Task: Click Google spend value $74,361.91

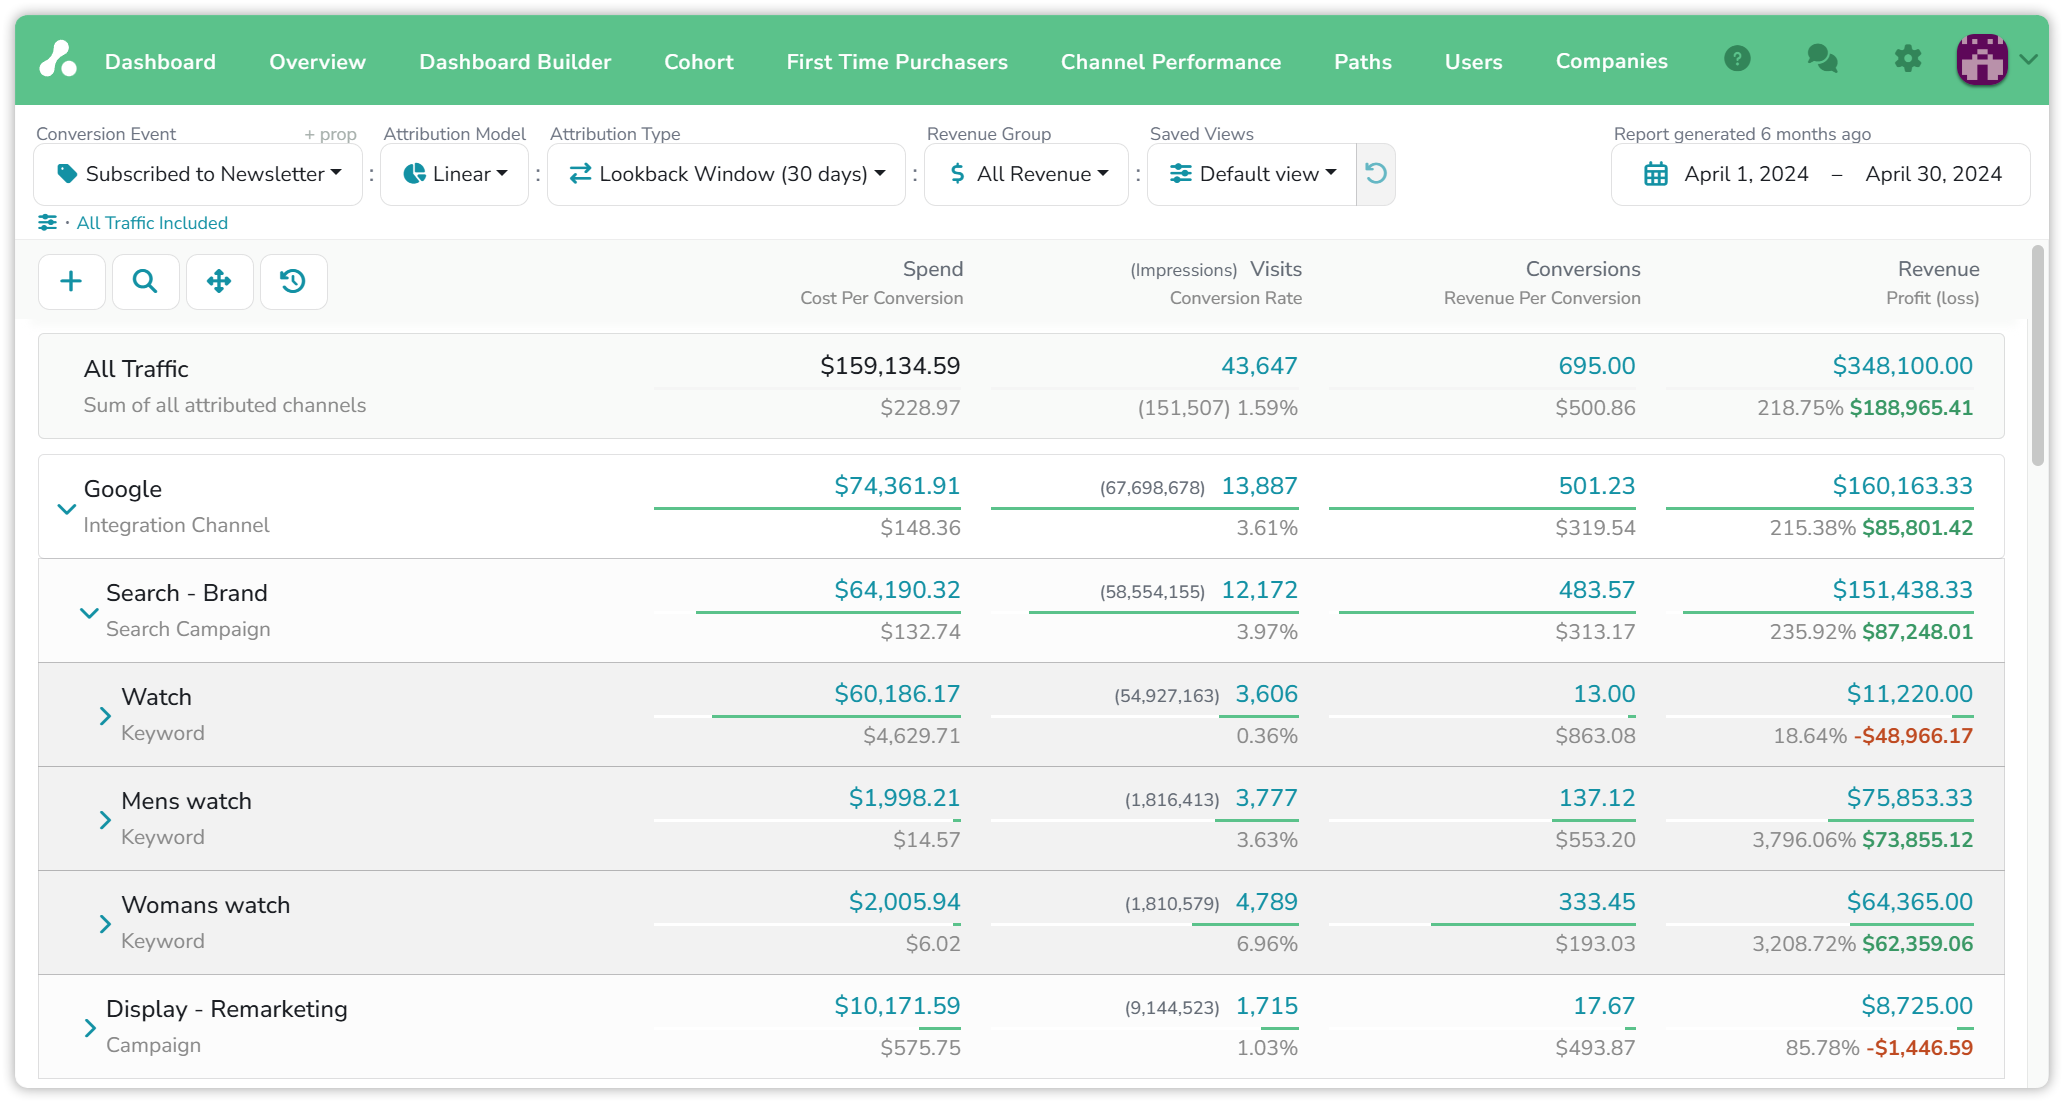Action: point(897,486)
